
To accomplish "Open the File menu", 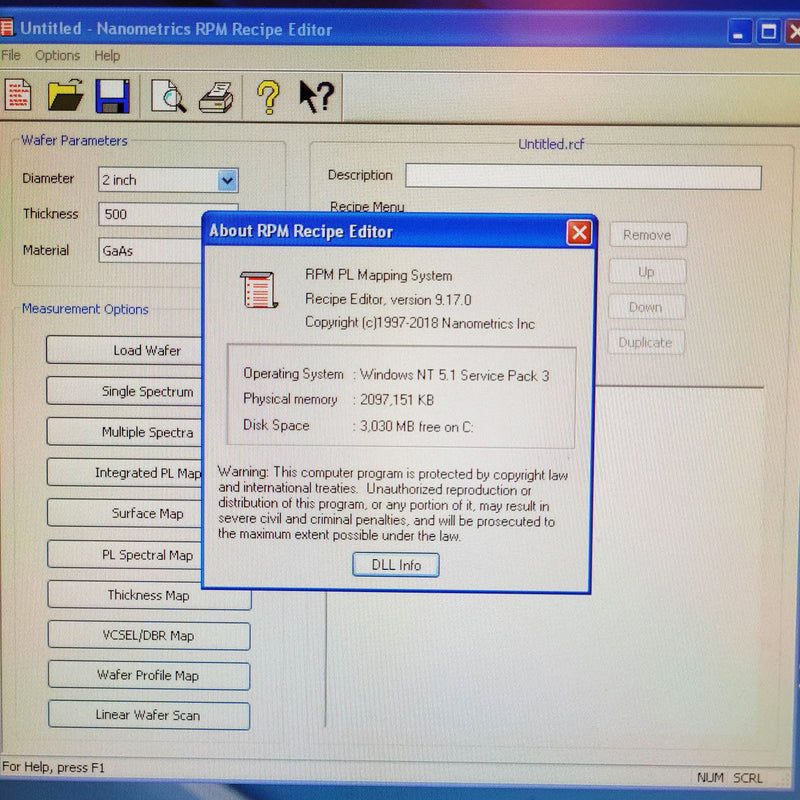I will pos(11,55).
